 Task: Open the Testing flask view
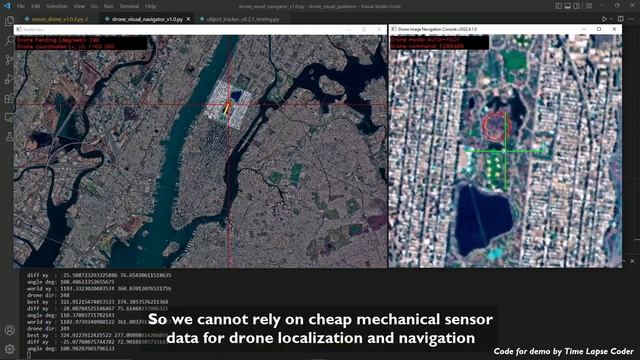click(x=9, y=137)
